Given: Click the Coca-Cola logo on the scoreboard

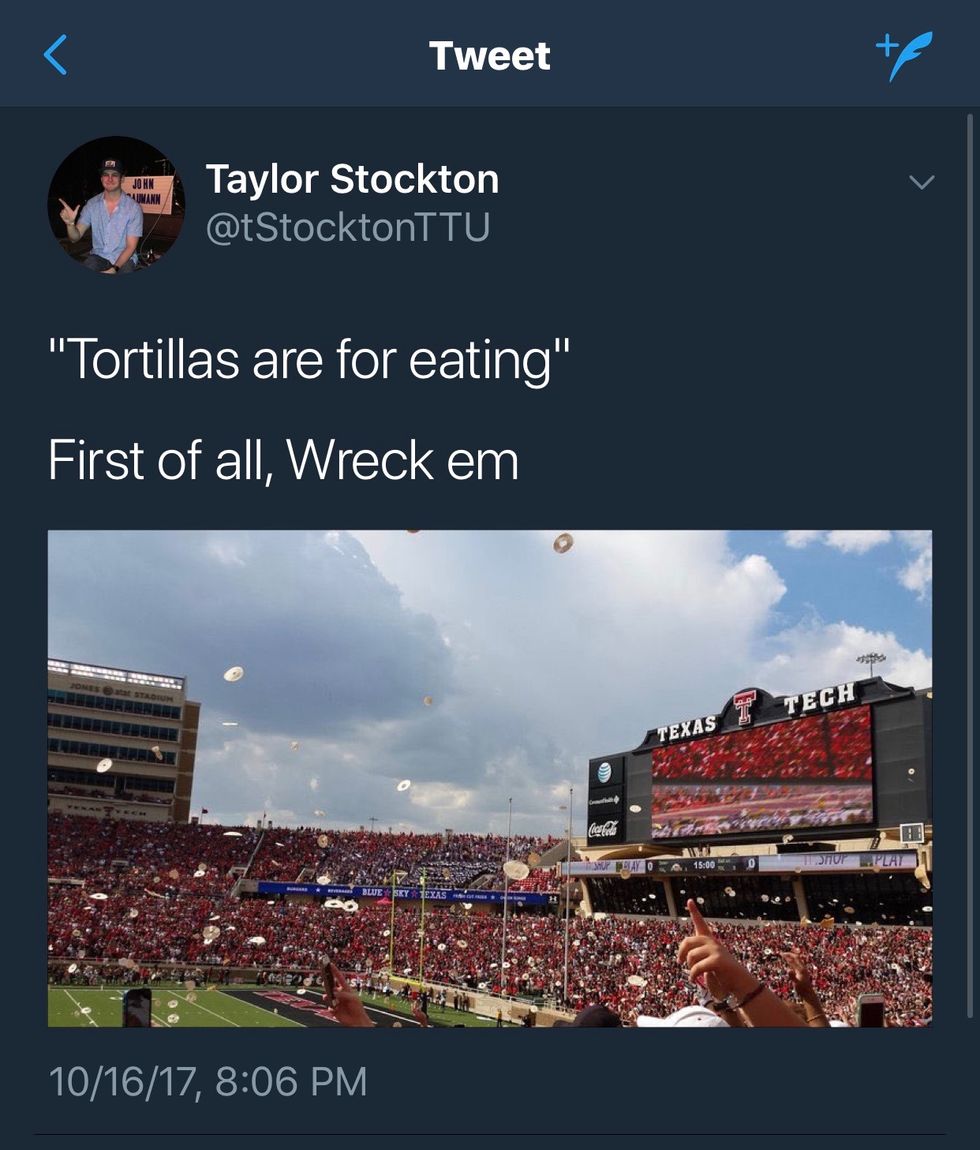Looking at the screenshot, I should 603,828.
